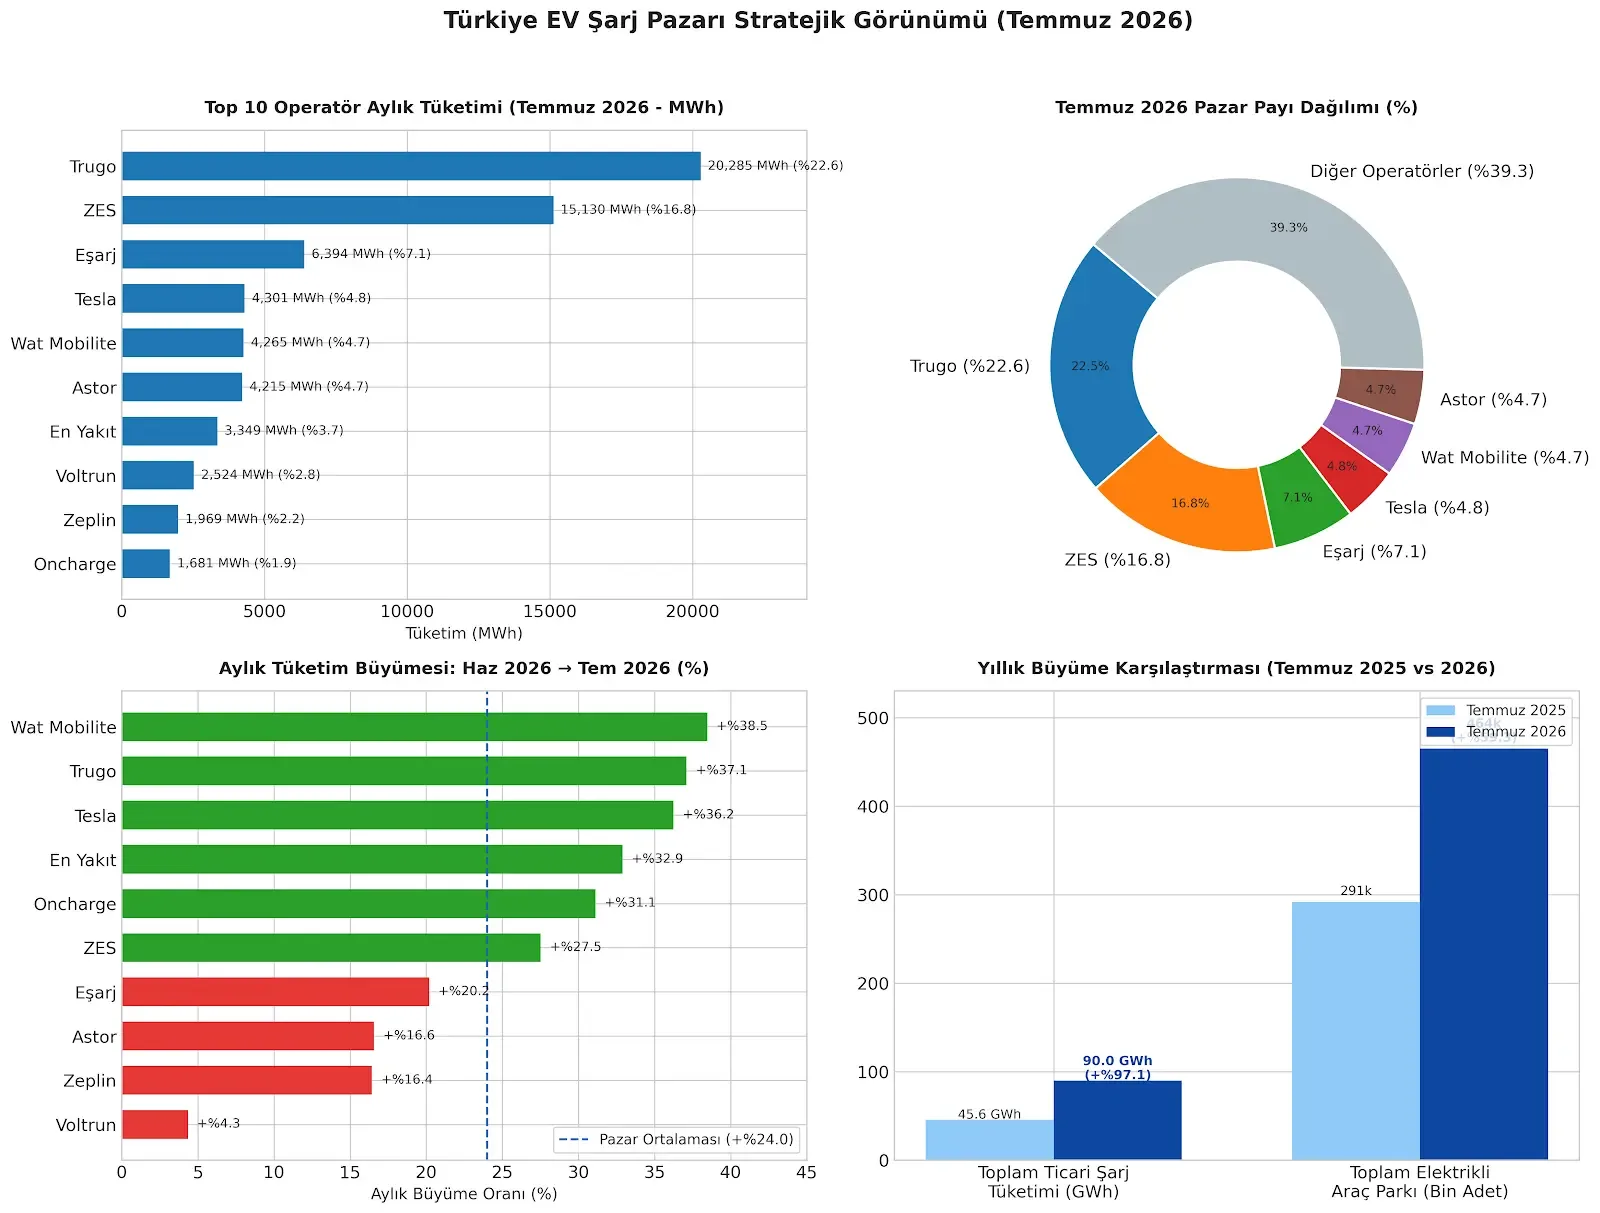The image size is (1600, 1213).
Task: Click the 'Pazar Ortalaması (+%24.0)' legend text
Action: pyautogui.click(x=696, y=1140)
